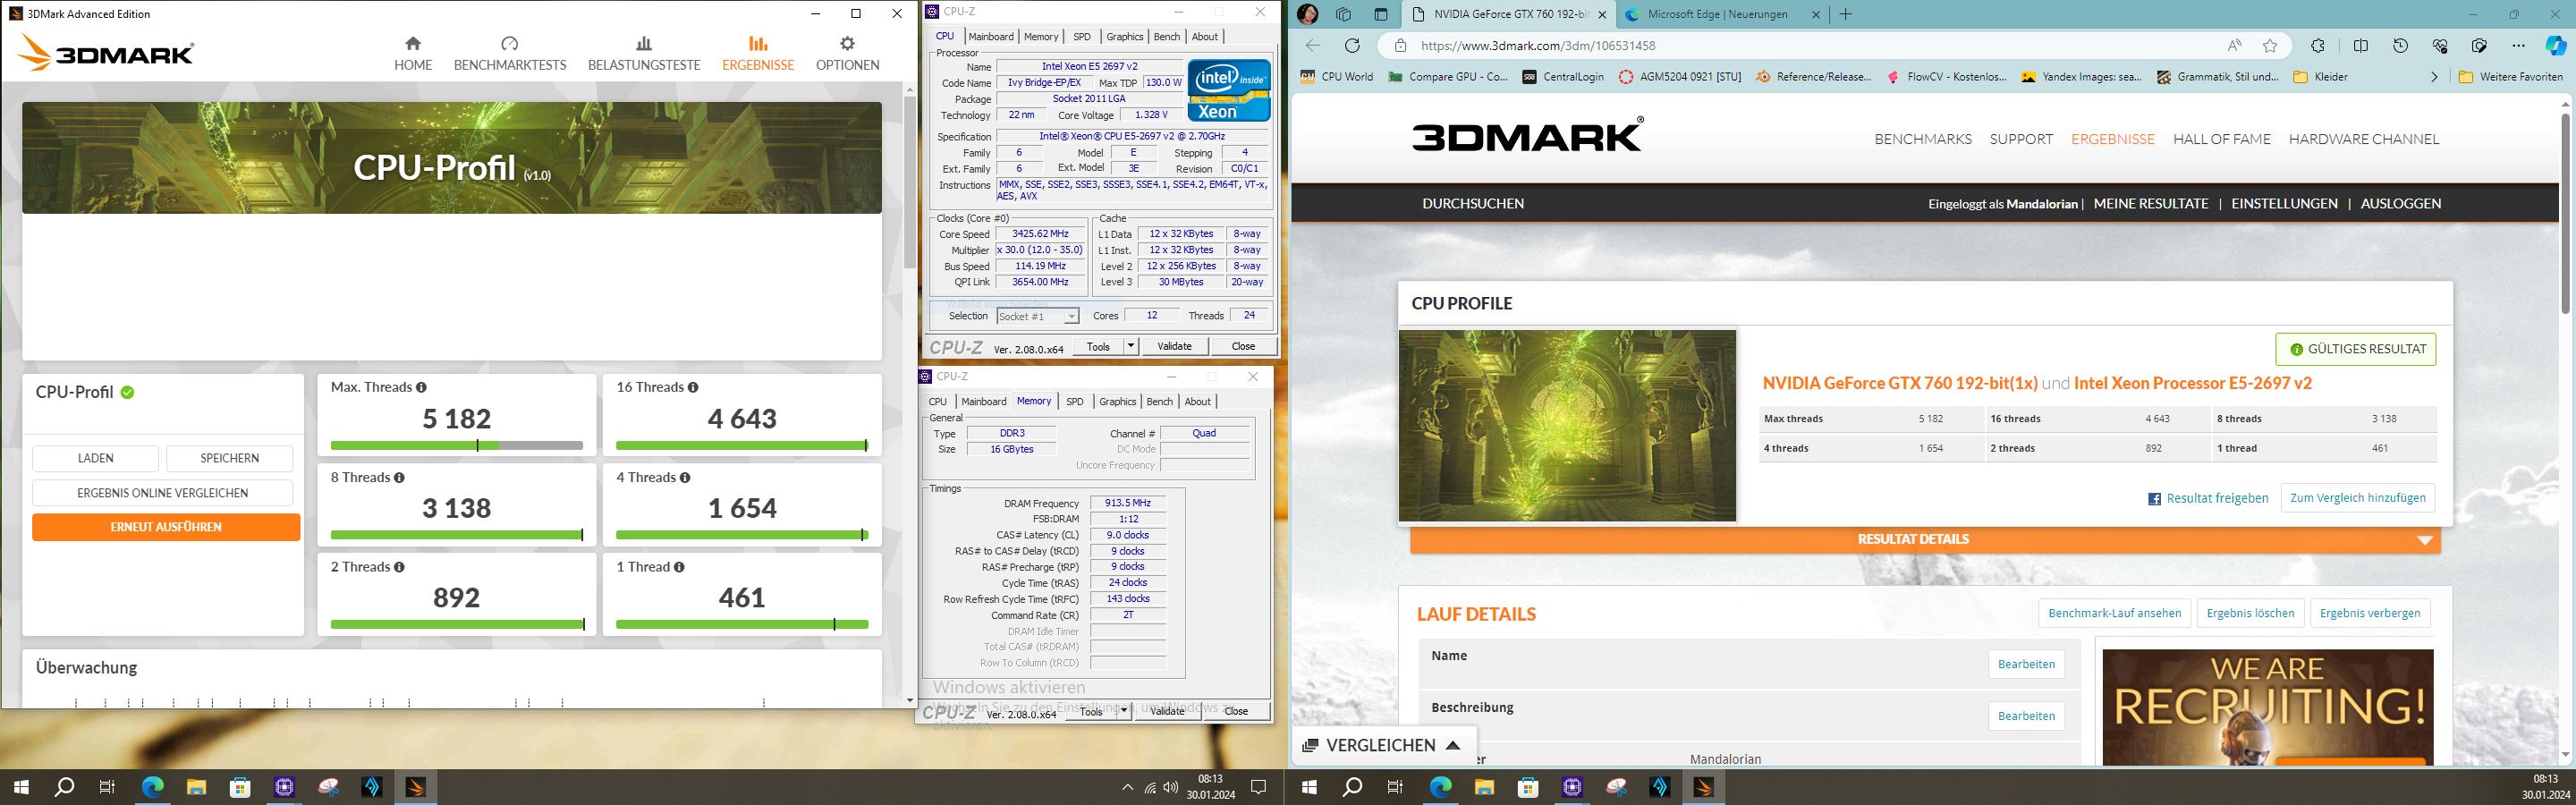Click Bearbeiten next to Name
Screen dimensions: 2576x805
(x=2026, y=664)
